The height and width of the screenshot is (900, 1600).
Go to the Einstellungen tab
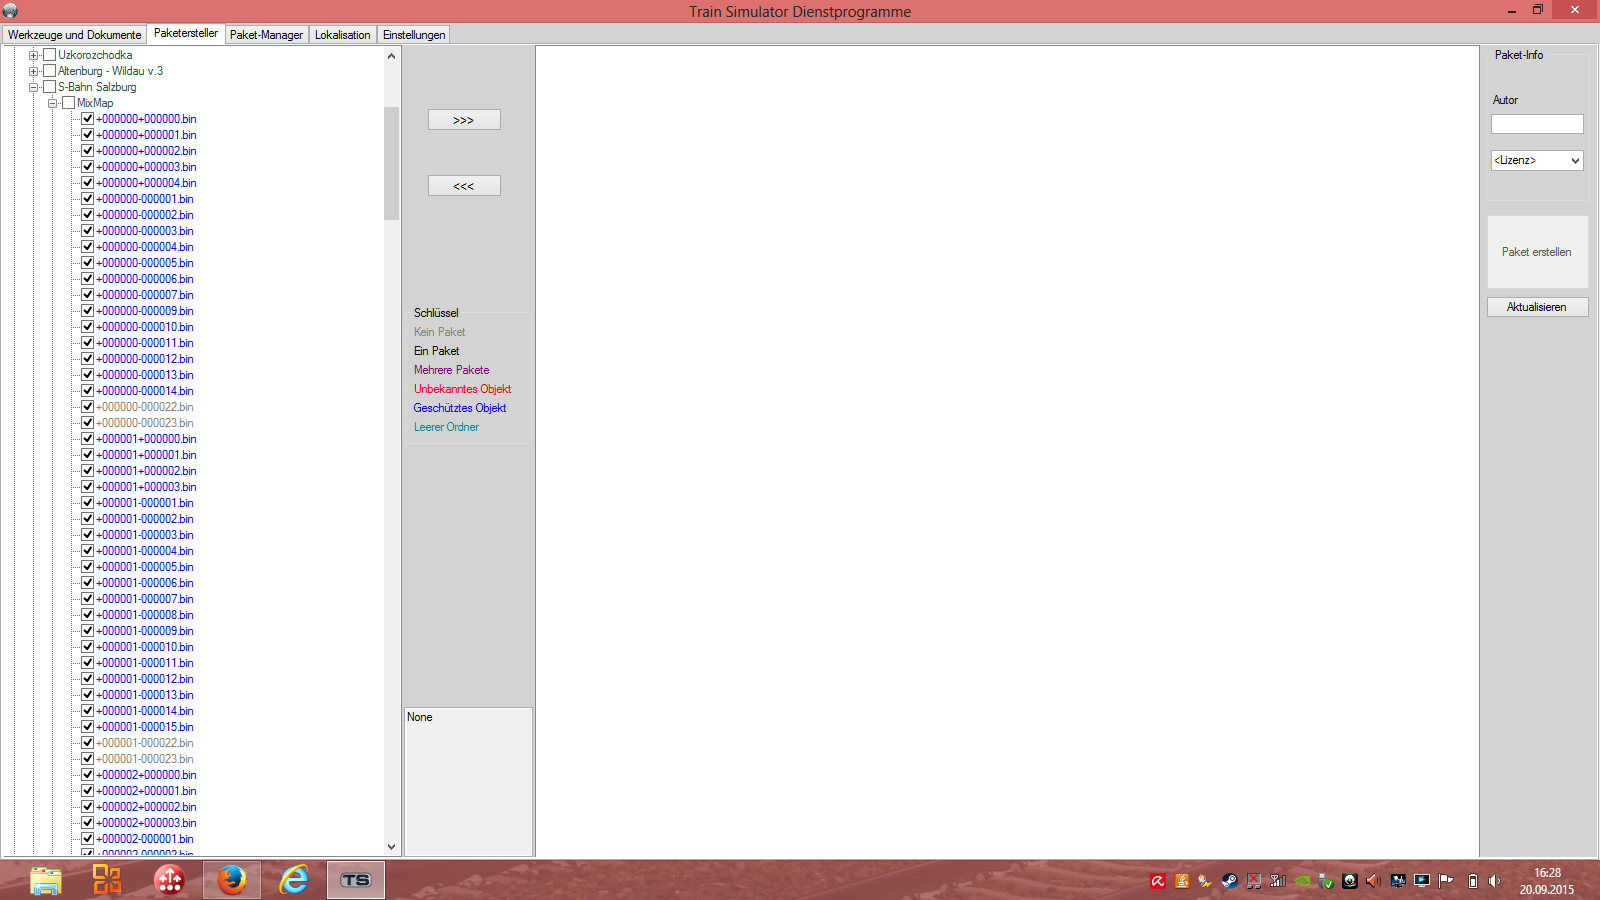tap(414, 35)
